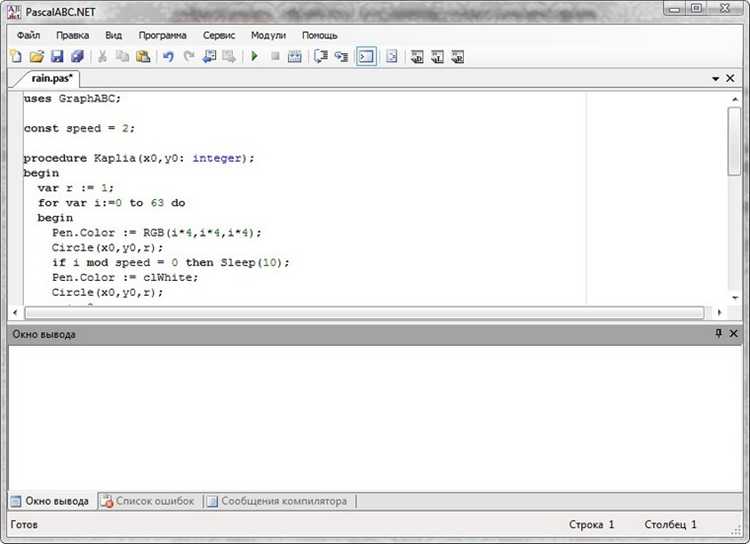The image size is (750, 544).
Task: Undo the last edit with the toolbar arrow
Action: [x=168, y=57]
